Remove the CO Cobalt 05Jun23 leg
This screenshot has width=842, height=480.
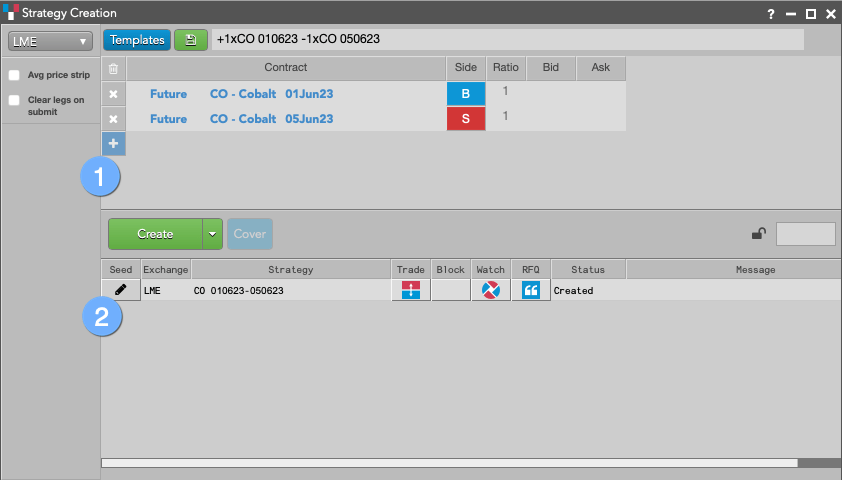pyautogui.click(x=113, y=119)
